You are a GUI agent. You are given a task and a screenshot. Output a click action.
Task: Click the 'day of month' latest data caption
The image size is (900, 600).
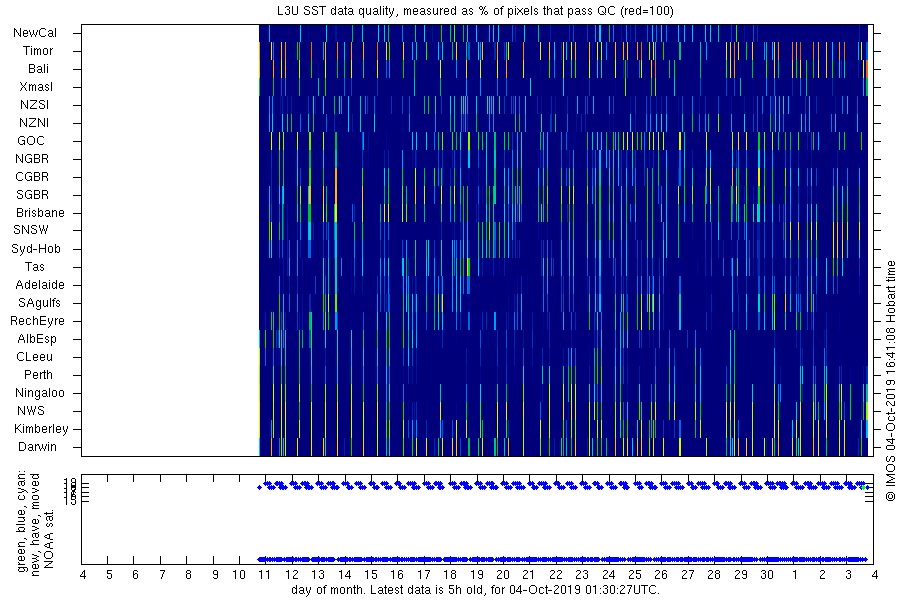click(x=476, y=590)
